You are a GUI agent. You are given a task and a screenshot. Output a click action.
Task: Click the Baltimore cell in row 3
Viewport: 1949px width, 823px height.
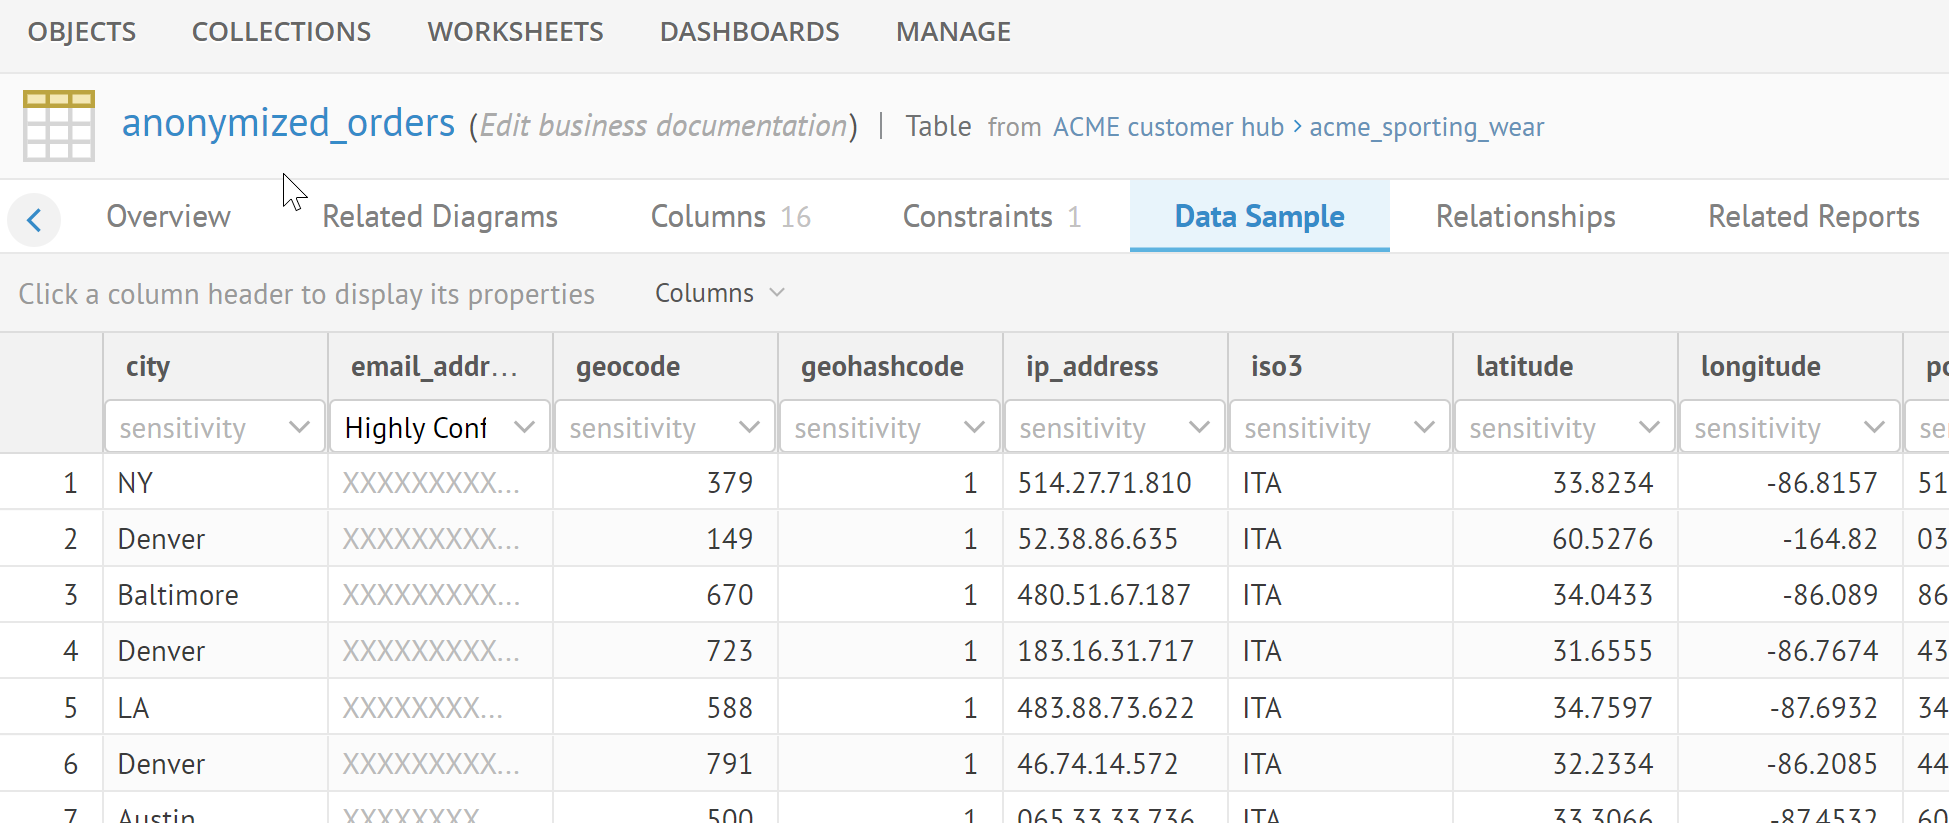tap(178, 595)
